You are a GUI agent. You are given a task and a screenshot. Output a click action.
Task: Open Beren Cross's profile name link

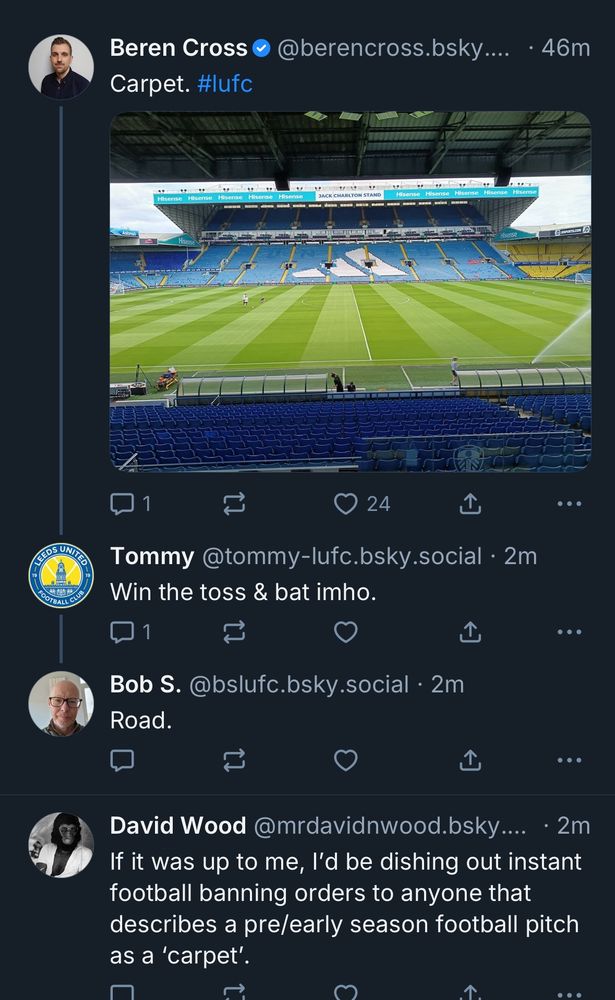tap(178, 48)
